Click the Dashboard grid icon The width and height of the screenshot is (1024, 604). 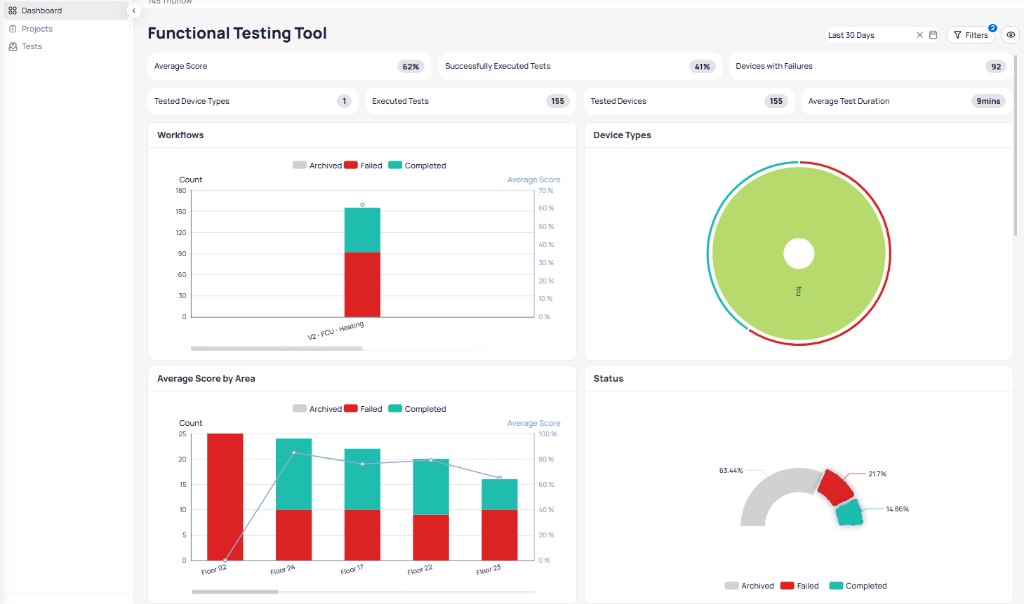tap(12, 10)
